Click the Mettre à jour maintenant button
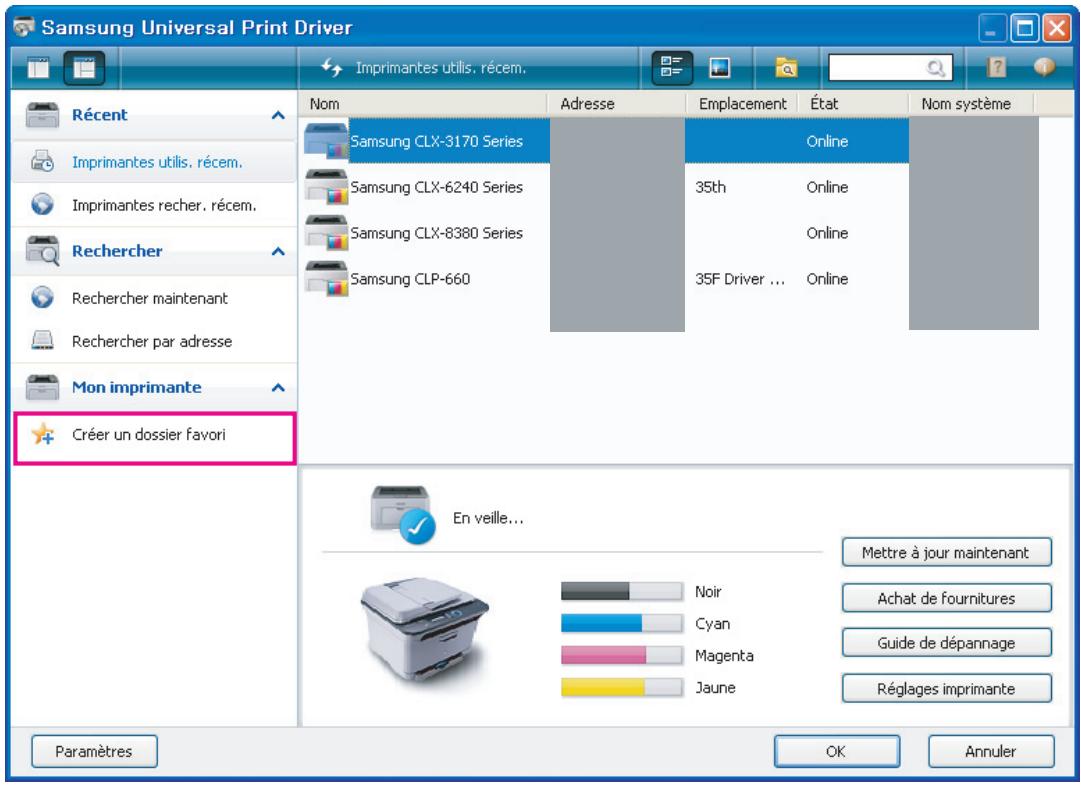Viewport: 1081px width, 785px height. click(x=947, y=553)
